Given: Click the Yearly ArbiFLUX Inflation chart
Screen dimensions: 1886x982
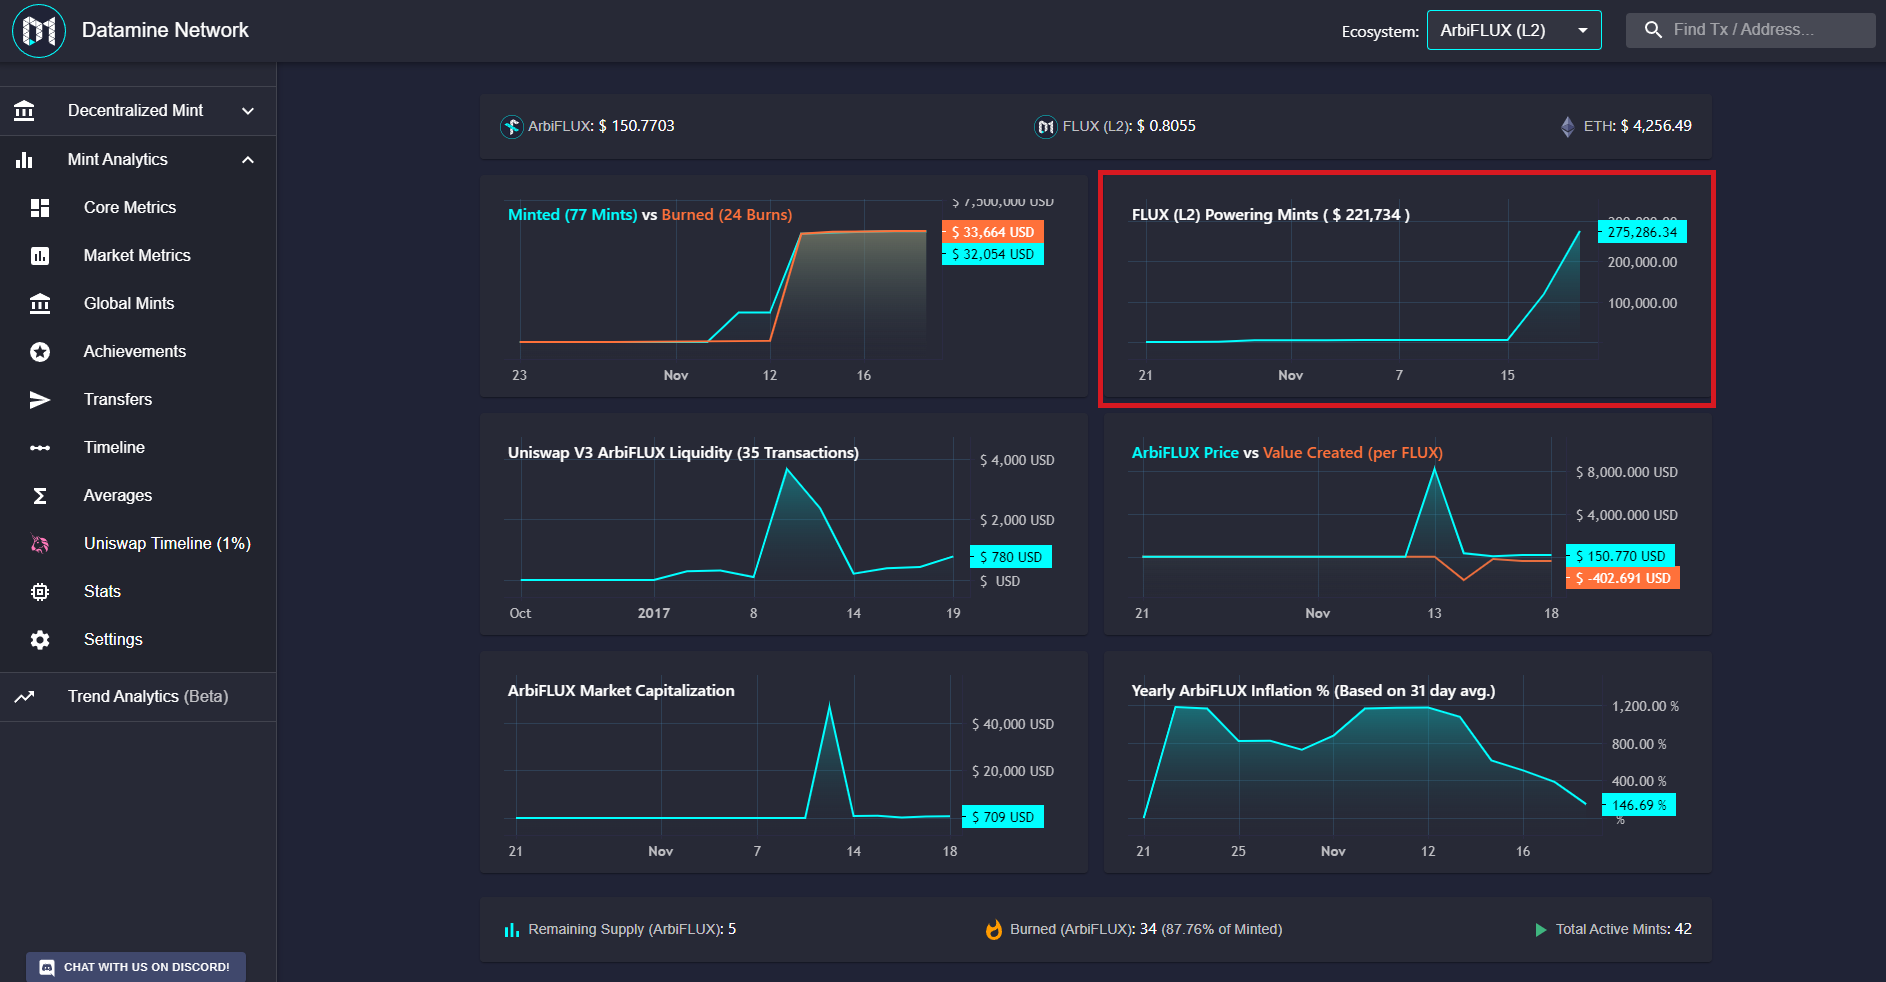Looking at the screenshot, I should [x=1408, y=762].
